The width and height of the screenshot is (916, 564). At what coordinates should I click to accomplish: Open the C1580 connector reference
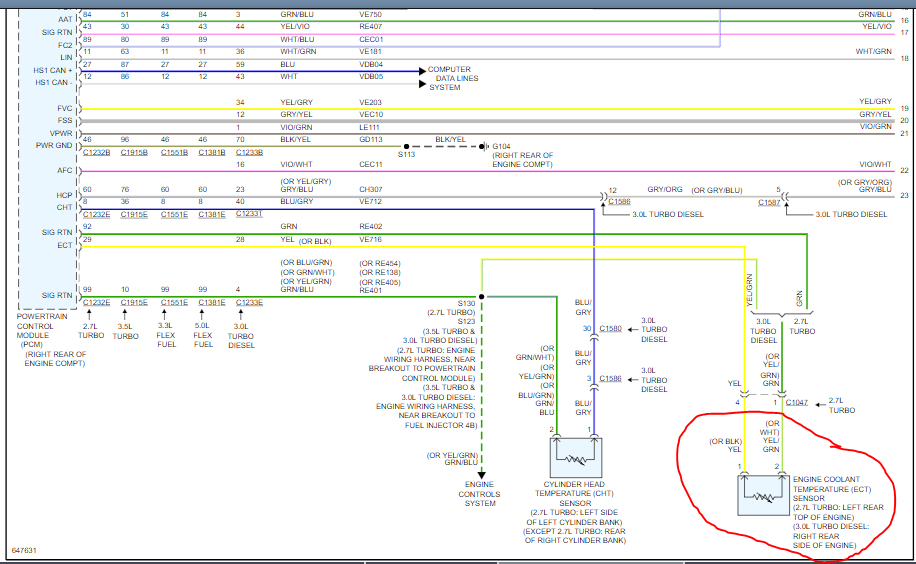coord(610,328)
